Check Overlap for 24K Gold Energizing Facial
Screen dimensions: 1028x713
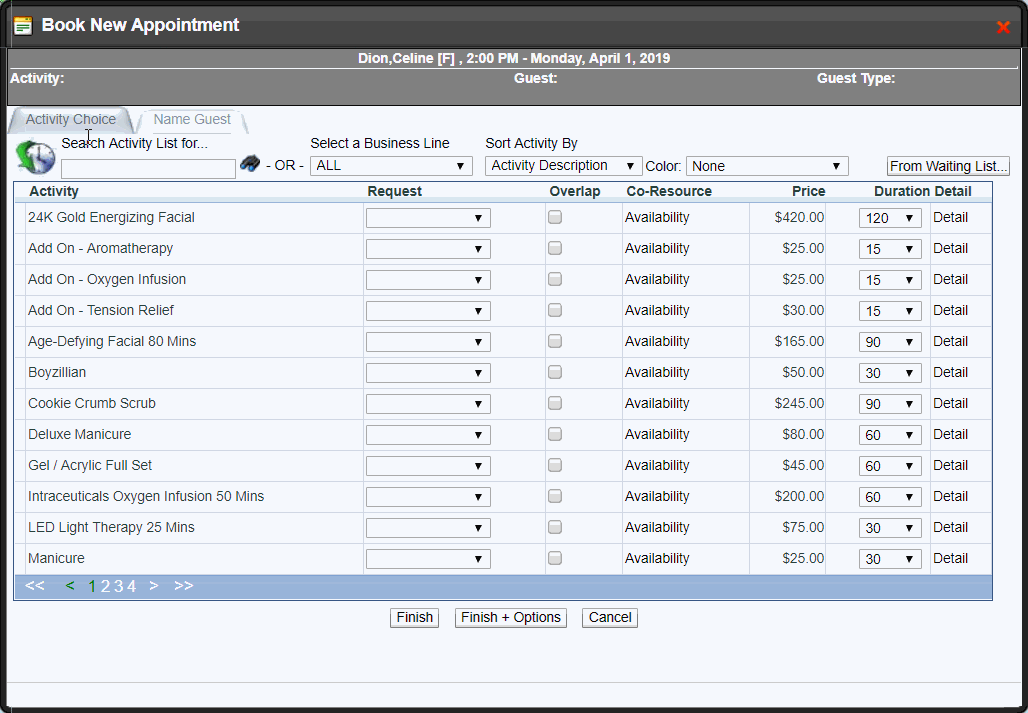pos(555,218)
